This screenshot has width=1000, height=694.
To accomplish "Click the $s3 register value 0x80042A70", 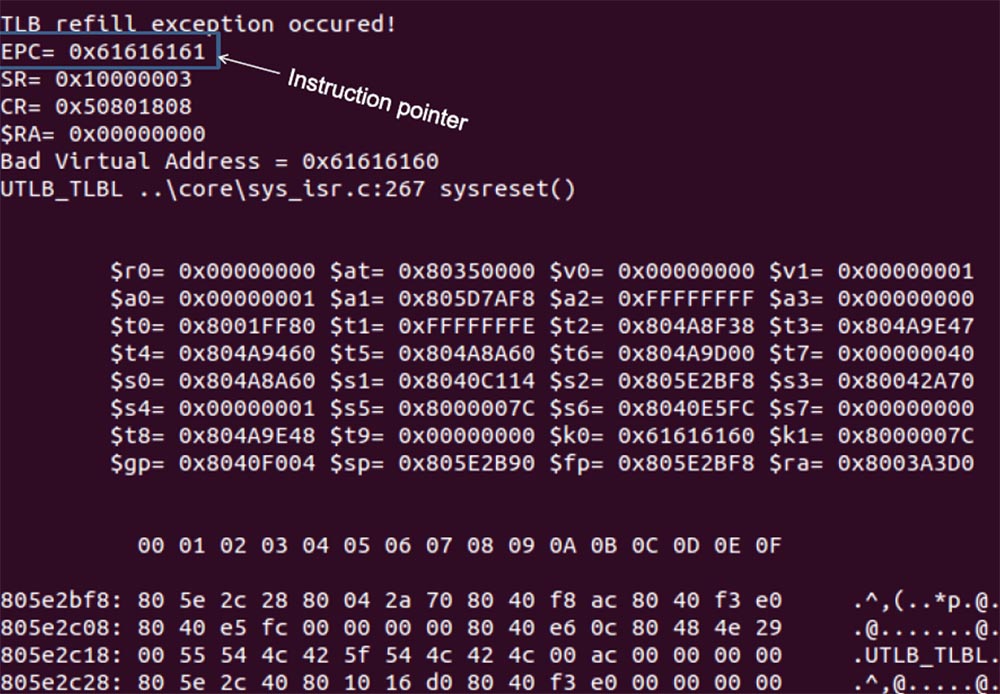I will click(905, 380).
